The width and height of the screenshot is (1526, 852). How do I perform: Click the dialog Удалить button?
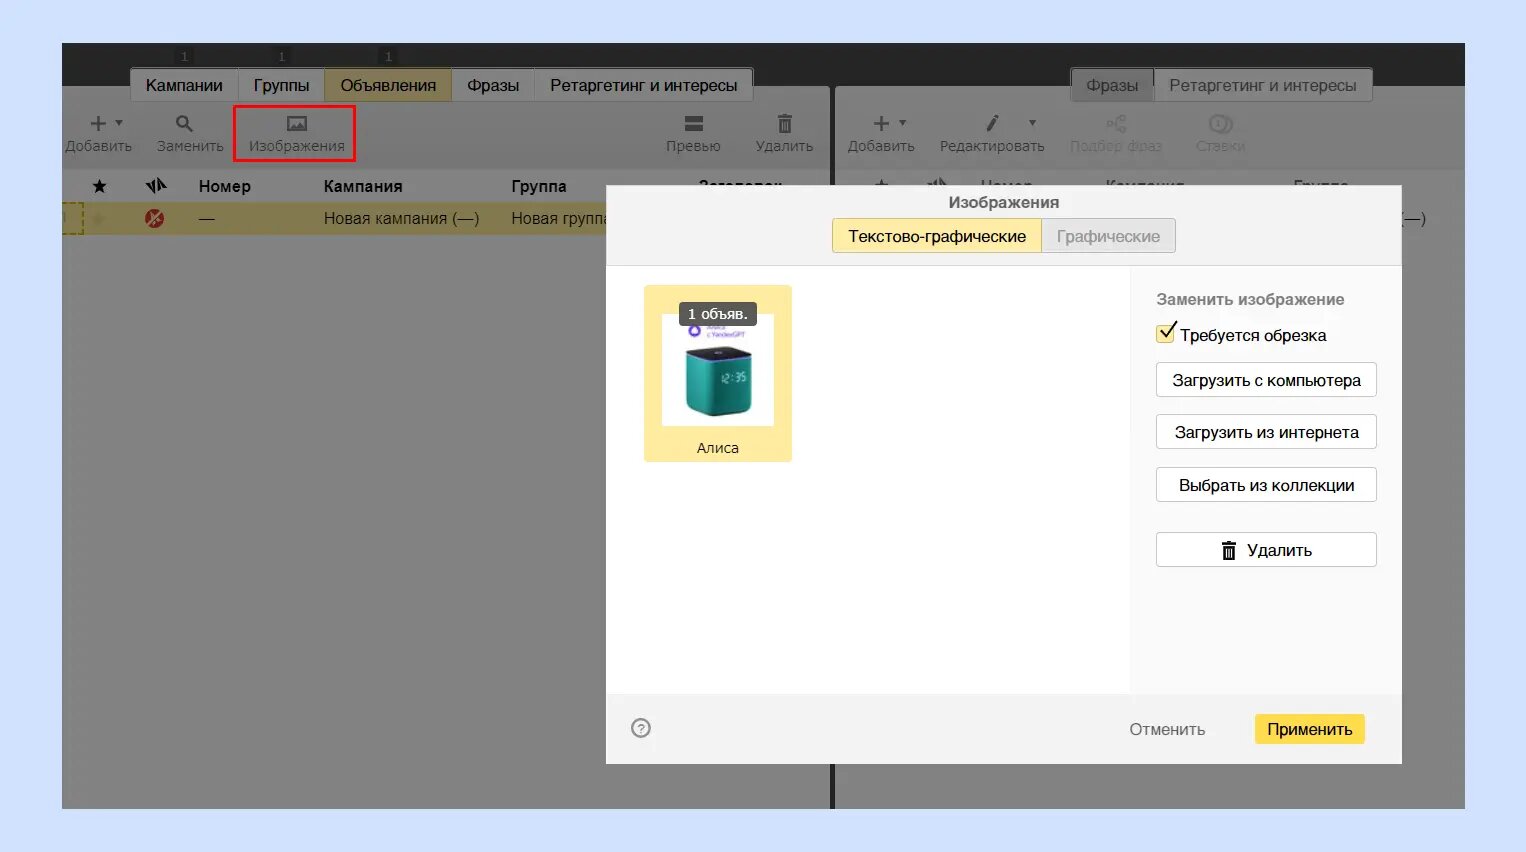point(1266,550)
